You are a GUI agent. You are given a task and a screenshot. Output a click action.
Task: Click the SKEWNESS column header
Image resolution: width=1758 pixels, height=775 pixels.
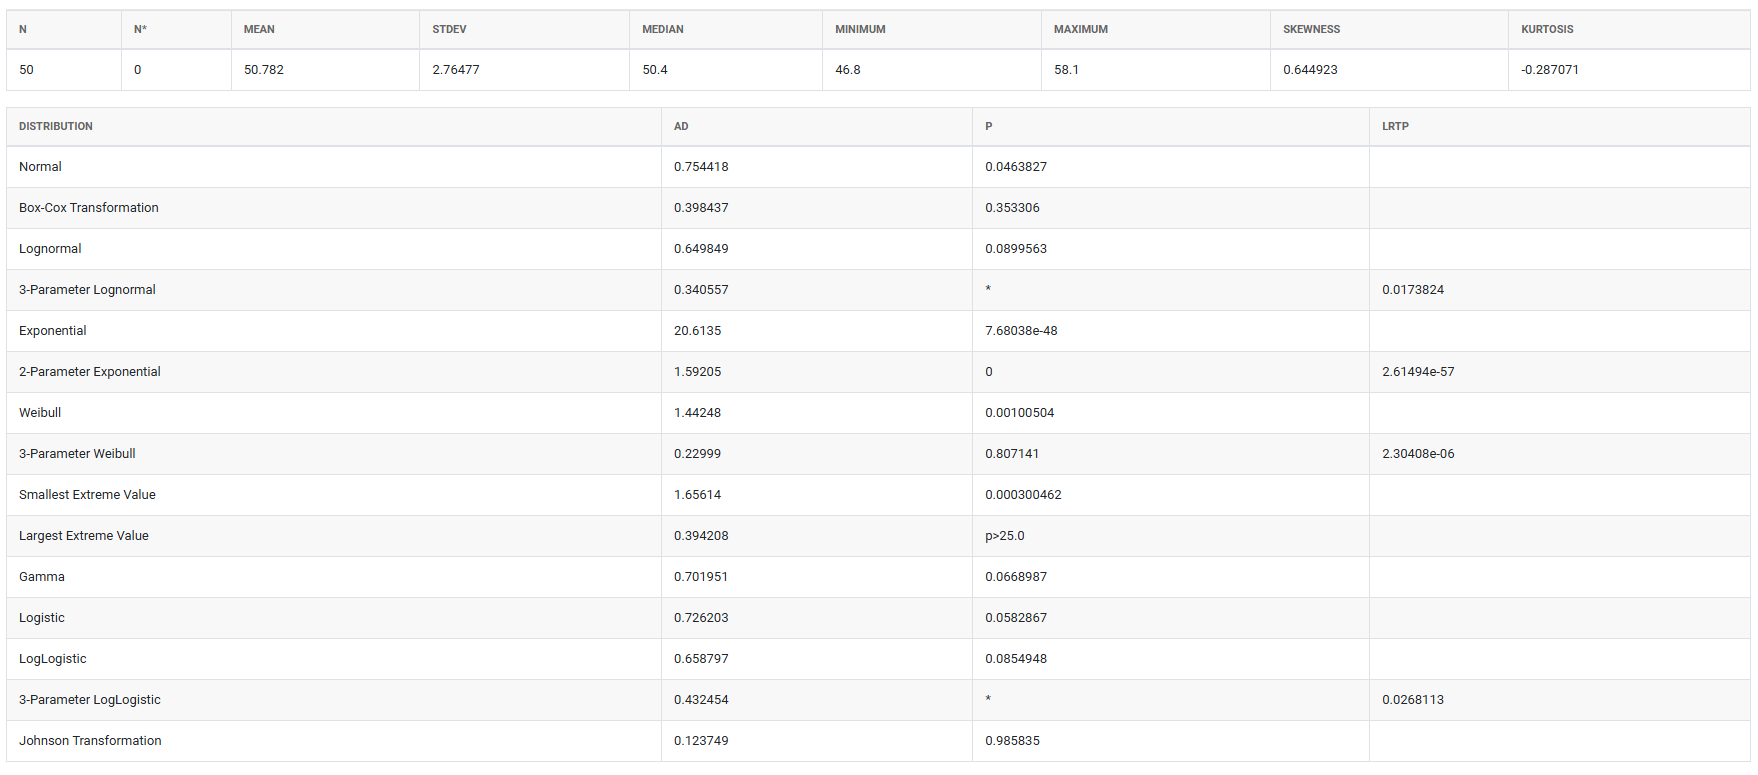1311,29
